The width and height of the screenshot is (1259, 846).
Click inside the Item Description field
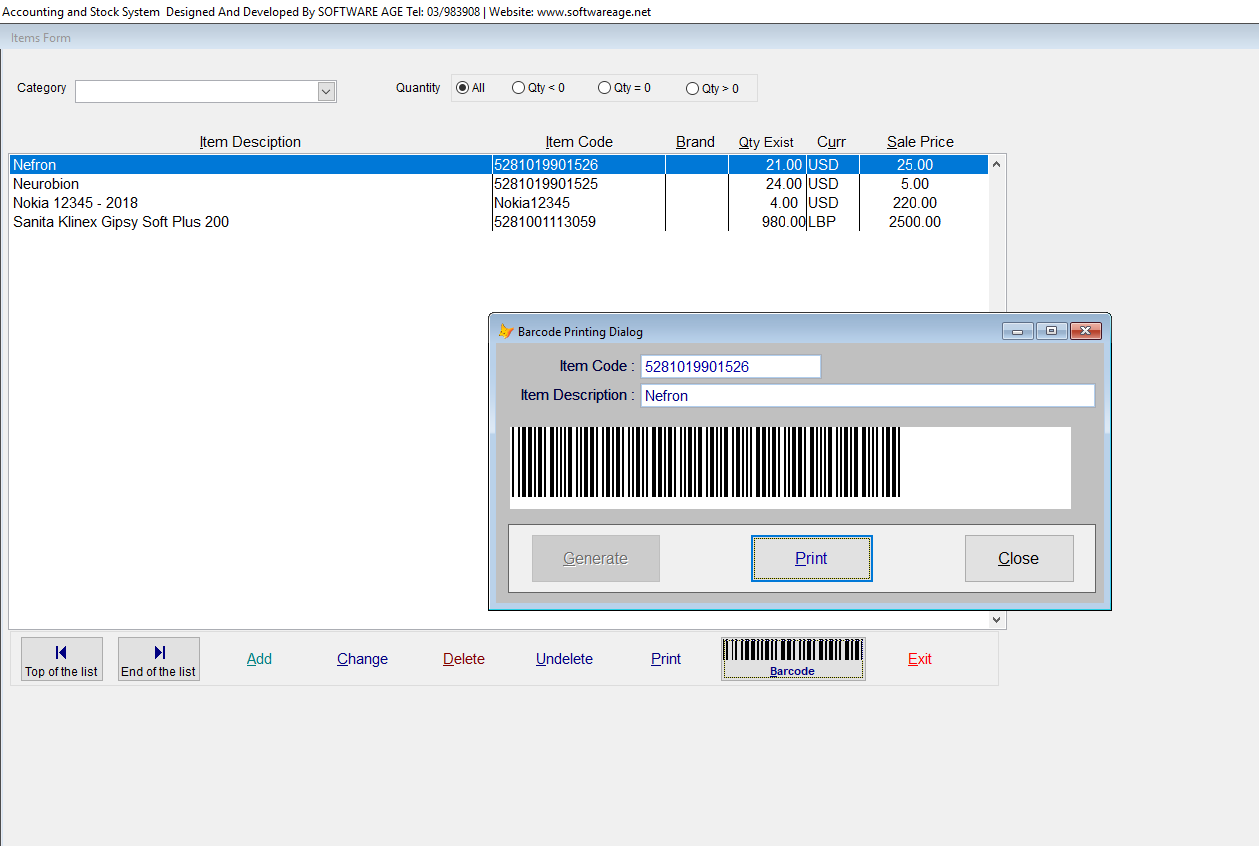click(x=866, y=395)
